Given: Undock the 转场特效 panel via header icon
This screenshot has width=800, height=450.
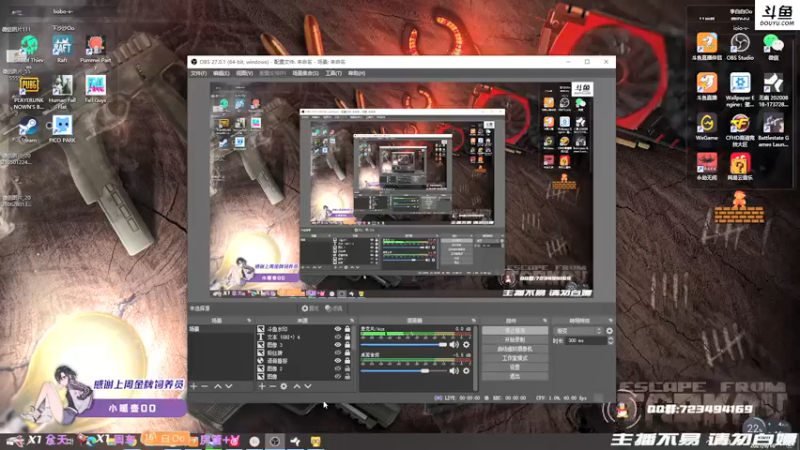Looking at the screenshot, I should pyautogui.click(x=610, y=320).
